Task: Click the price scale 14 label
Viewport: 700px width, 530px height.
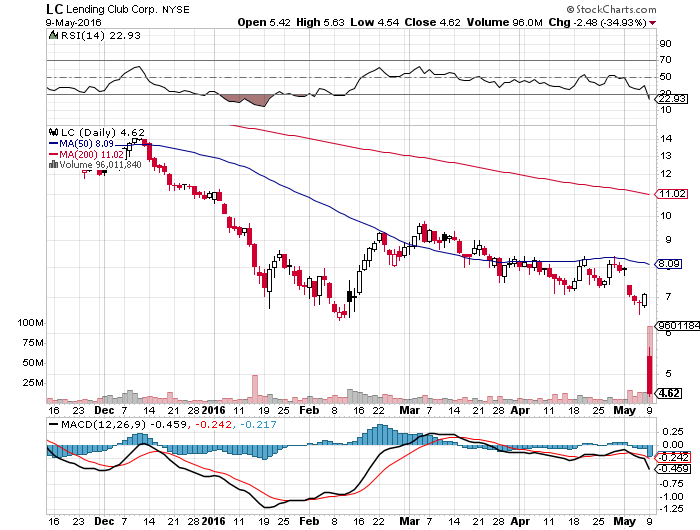Action: [666, 138]
